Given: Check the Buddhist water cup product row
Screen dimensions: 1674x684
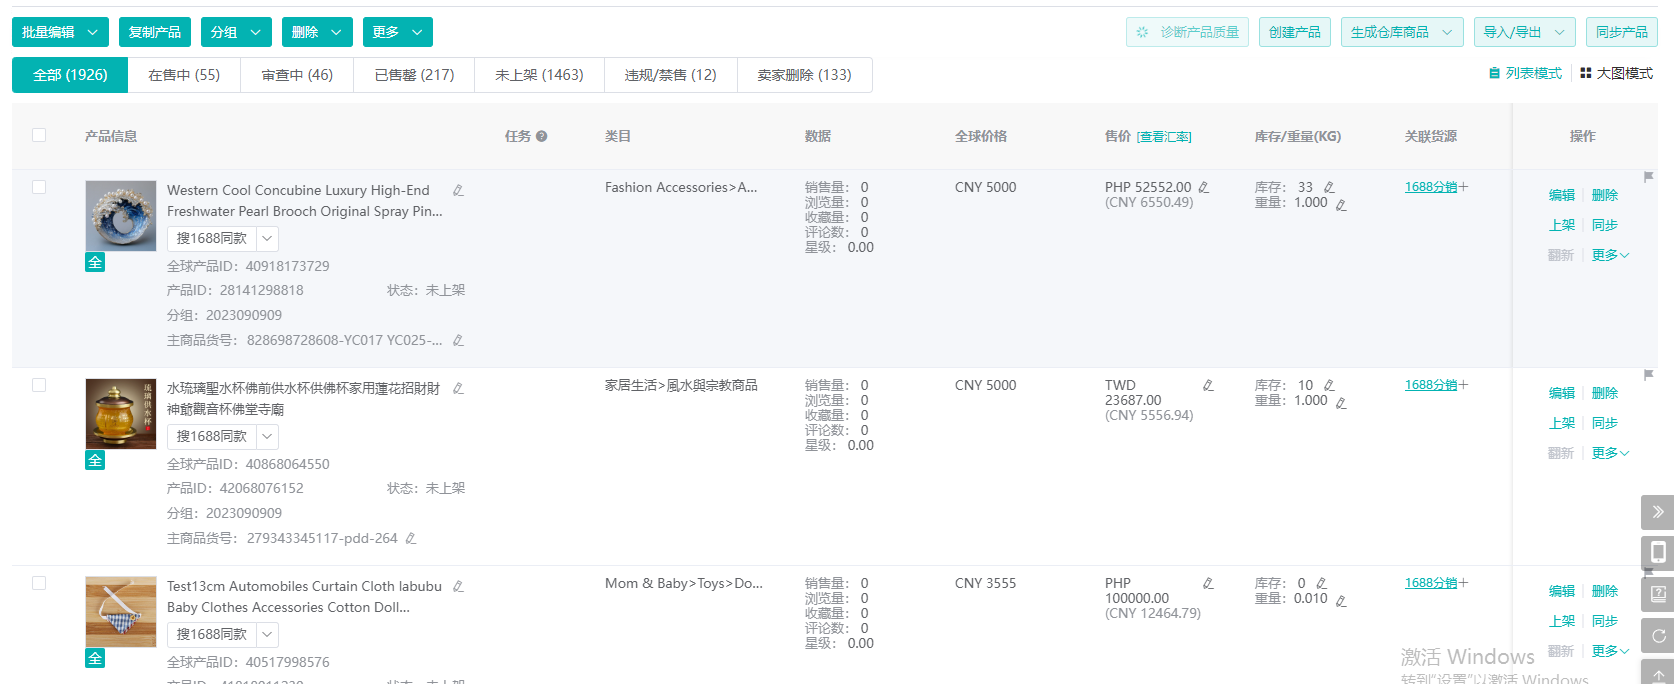Looking at the screenshot, I should (x=39, y=385).
